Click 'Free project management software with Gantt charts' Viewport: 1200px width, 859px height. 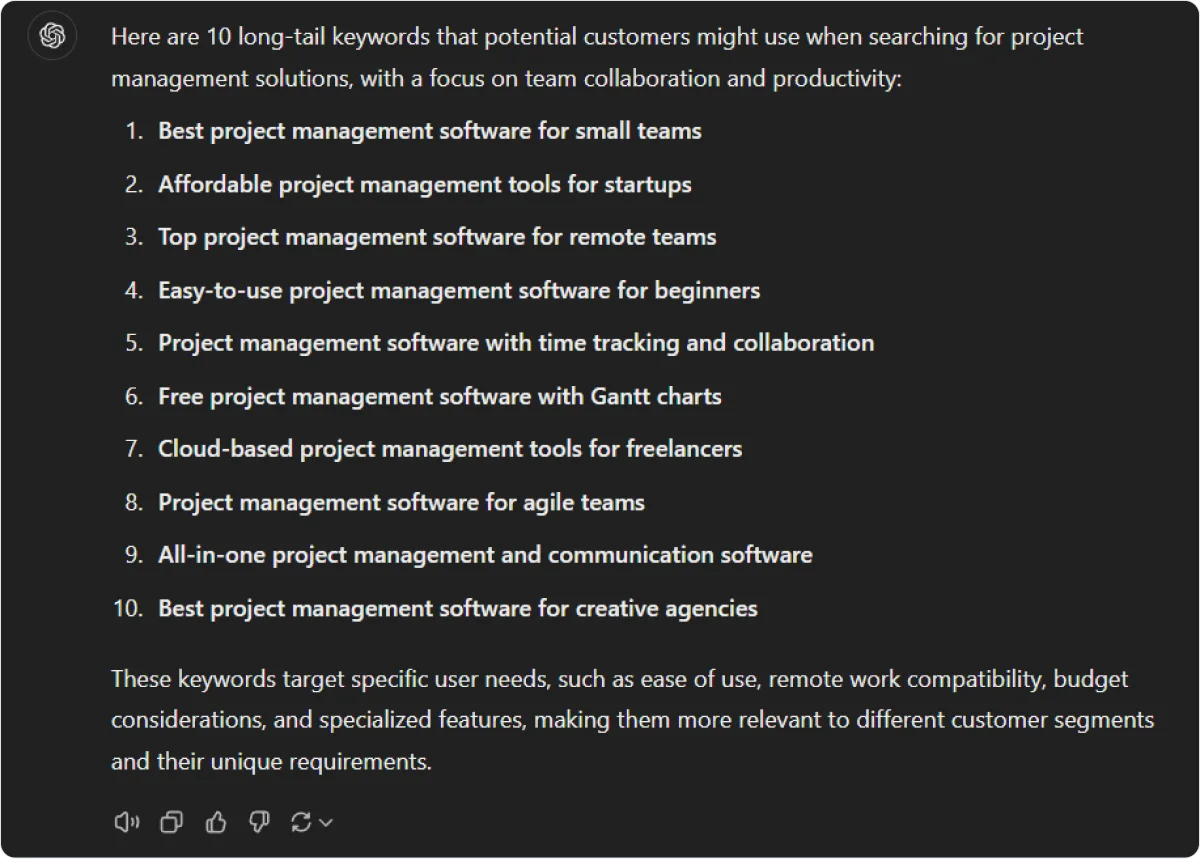pyautogui.click(x=440, y=396)
